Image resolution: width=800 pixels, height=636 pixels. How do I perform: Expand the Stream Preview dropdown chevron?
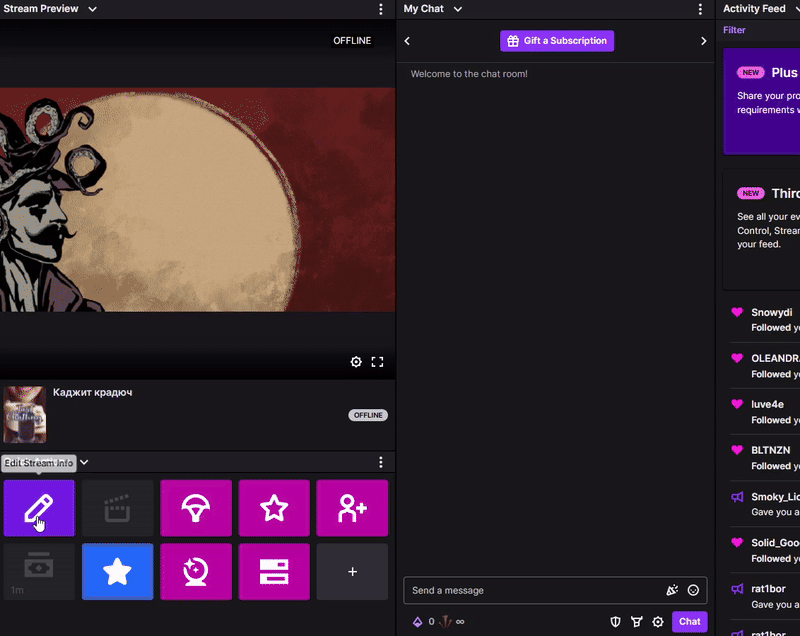coord(92,9)
